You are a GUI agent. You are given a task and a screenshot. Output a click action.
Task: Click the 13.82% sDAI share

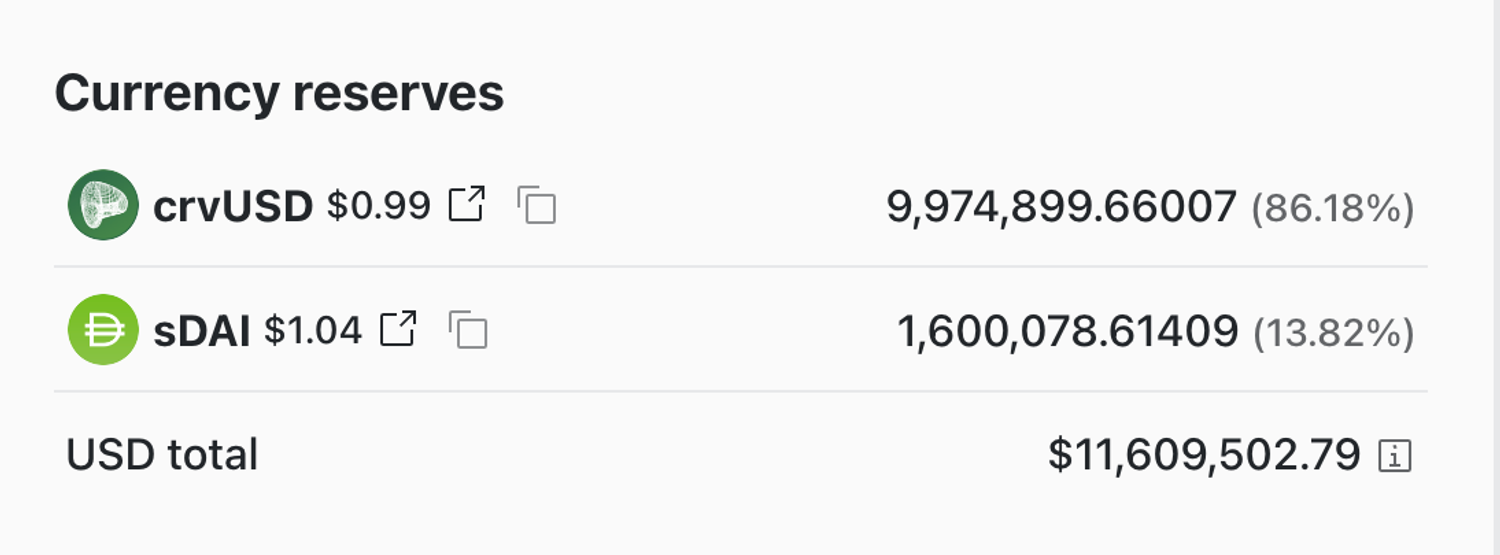(x=1333, y=333)
